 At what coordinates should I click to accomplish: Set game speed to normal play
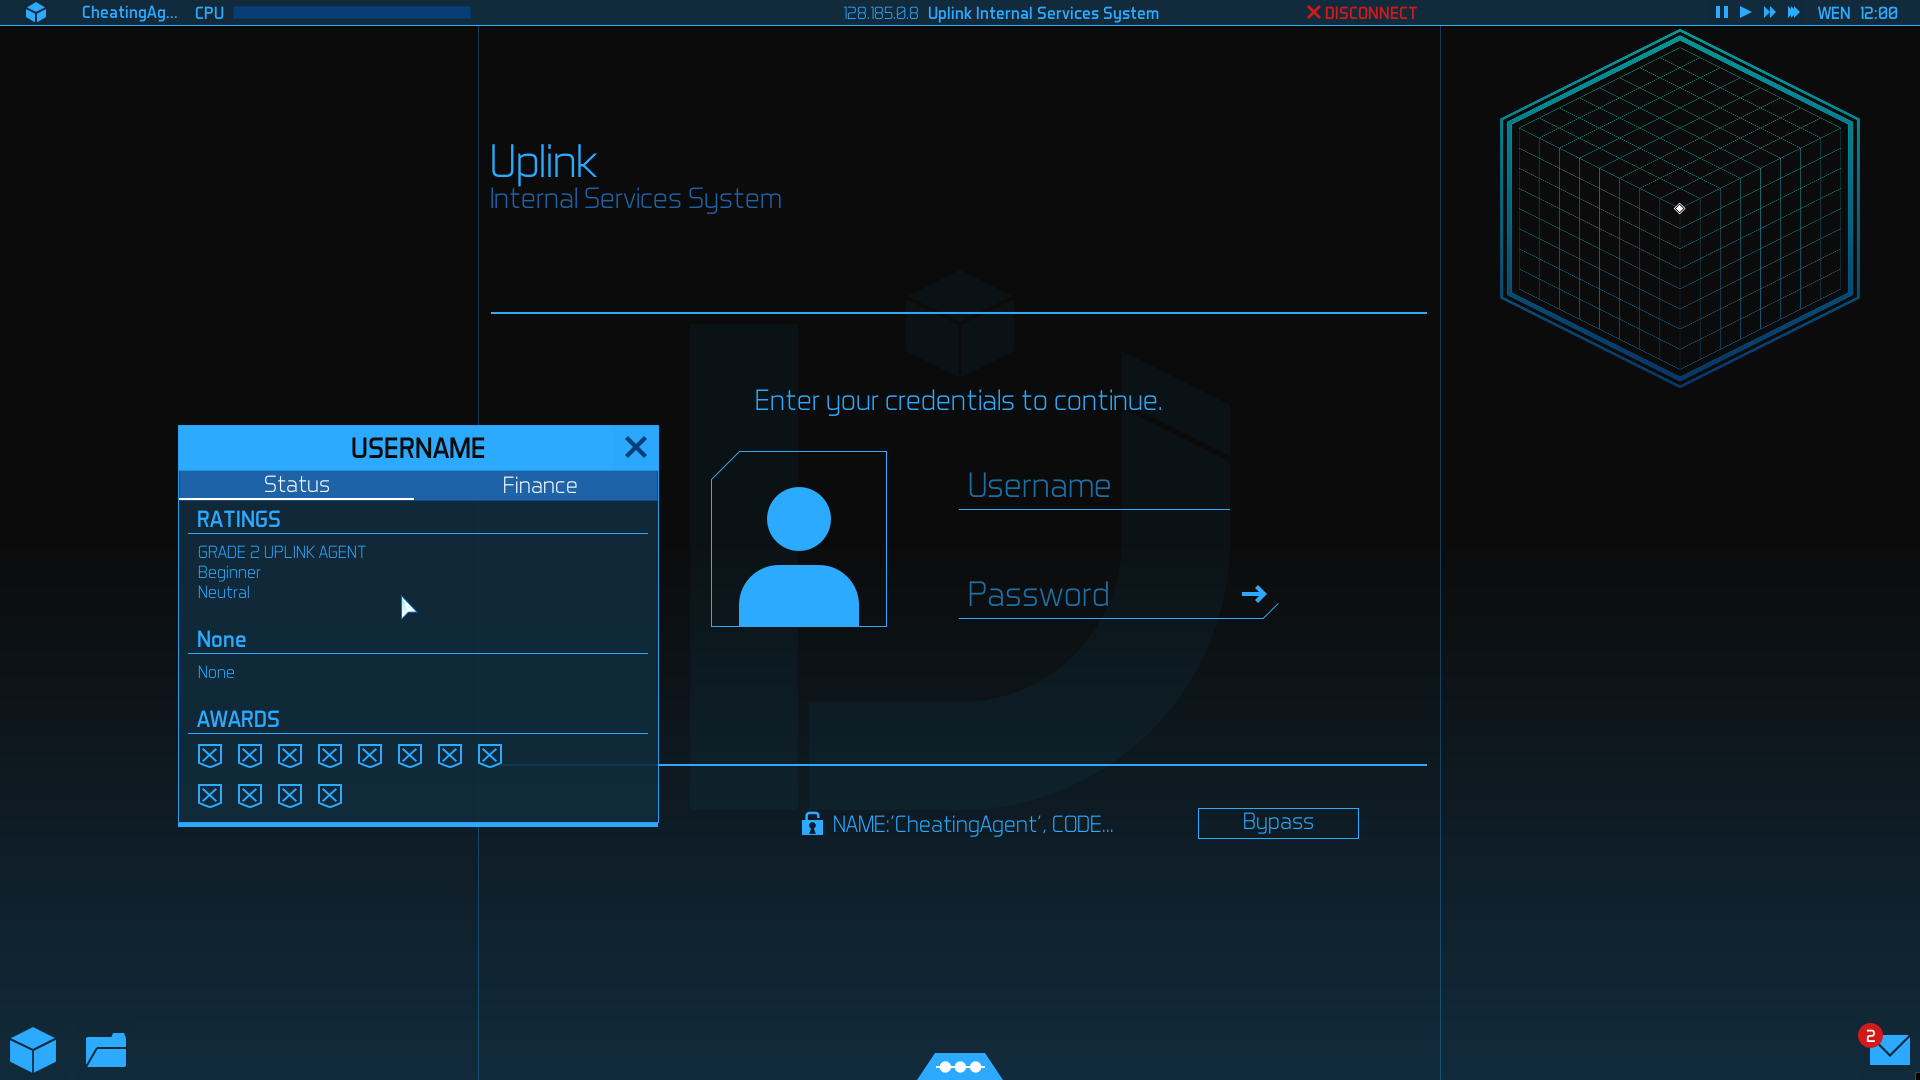pos(1745,13)
